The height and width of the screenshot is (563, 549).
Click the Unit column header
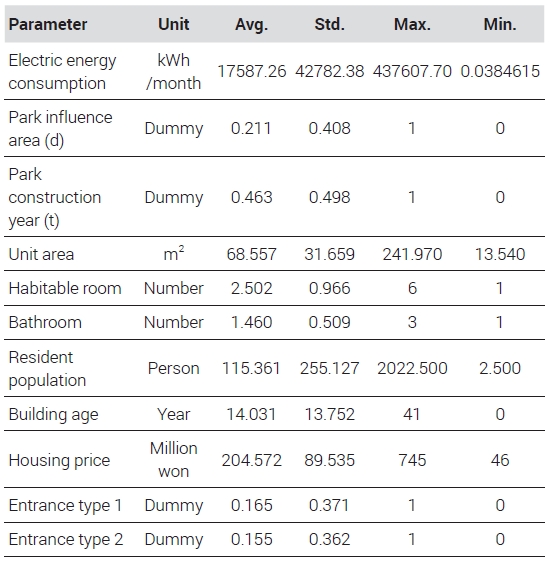pos(174,24)
